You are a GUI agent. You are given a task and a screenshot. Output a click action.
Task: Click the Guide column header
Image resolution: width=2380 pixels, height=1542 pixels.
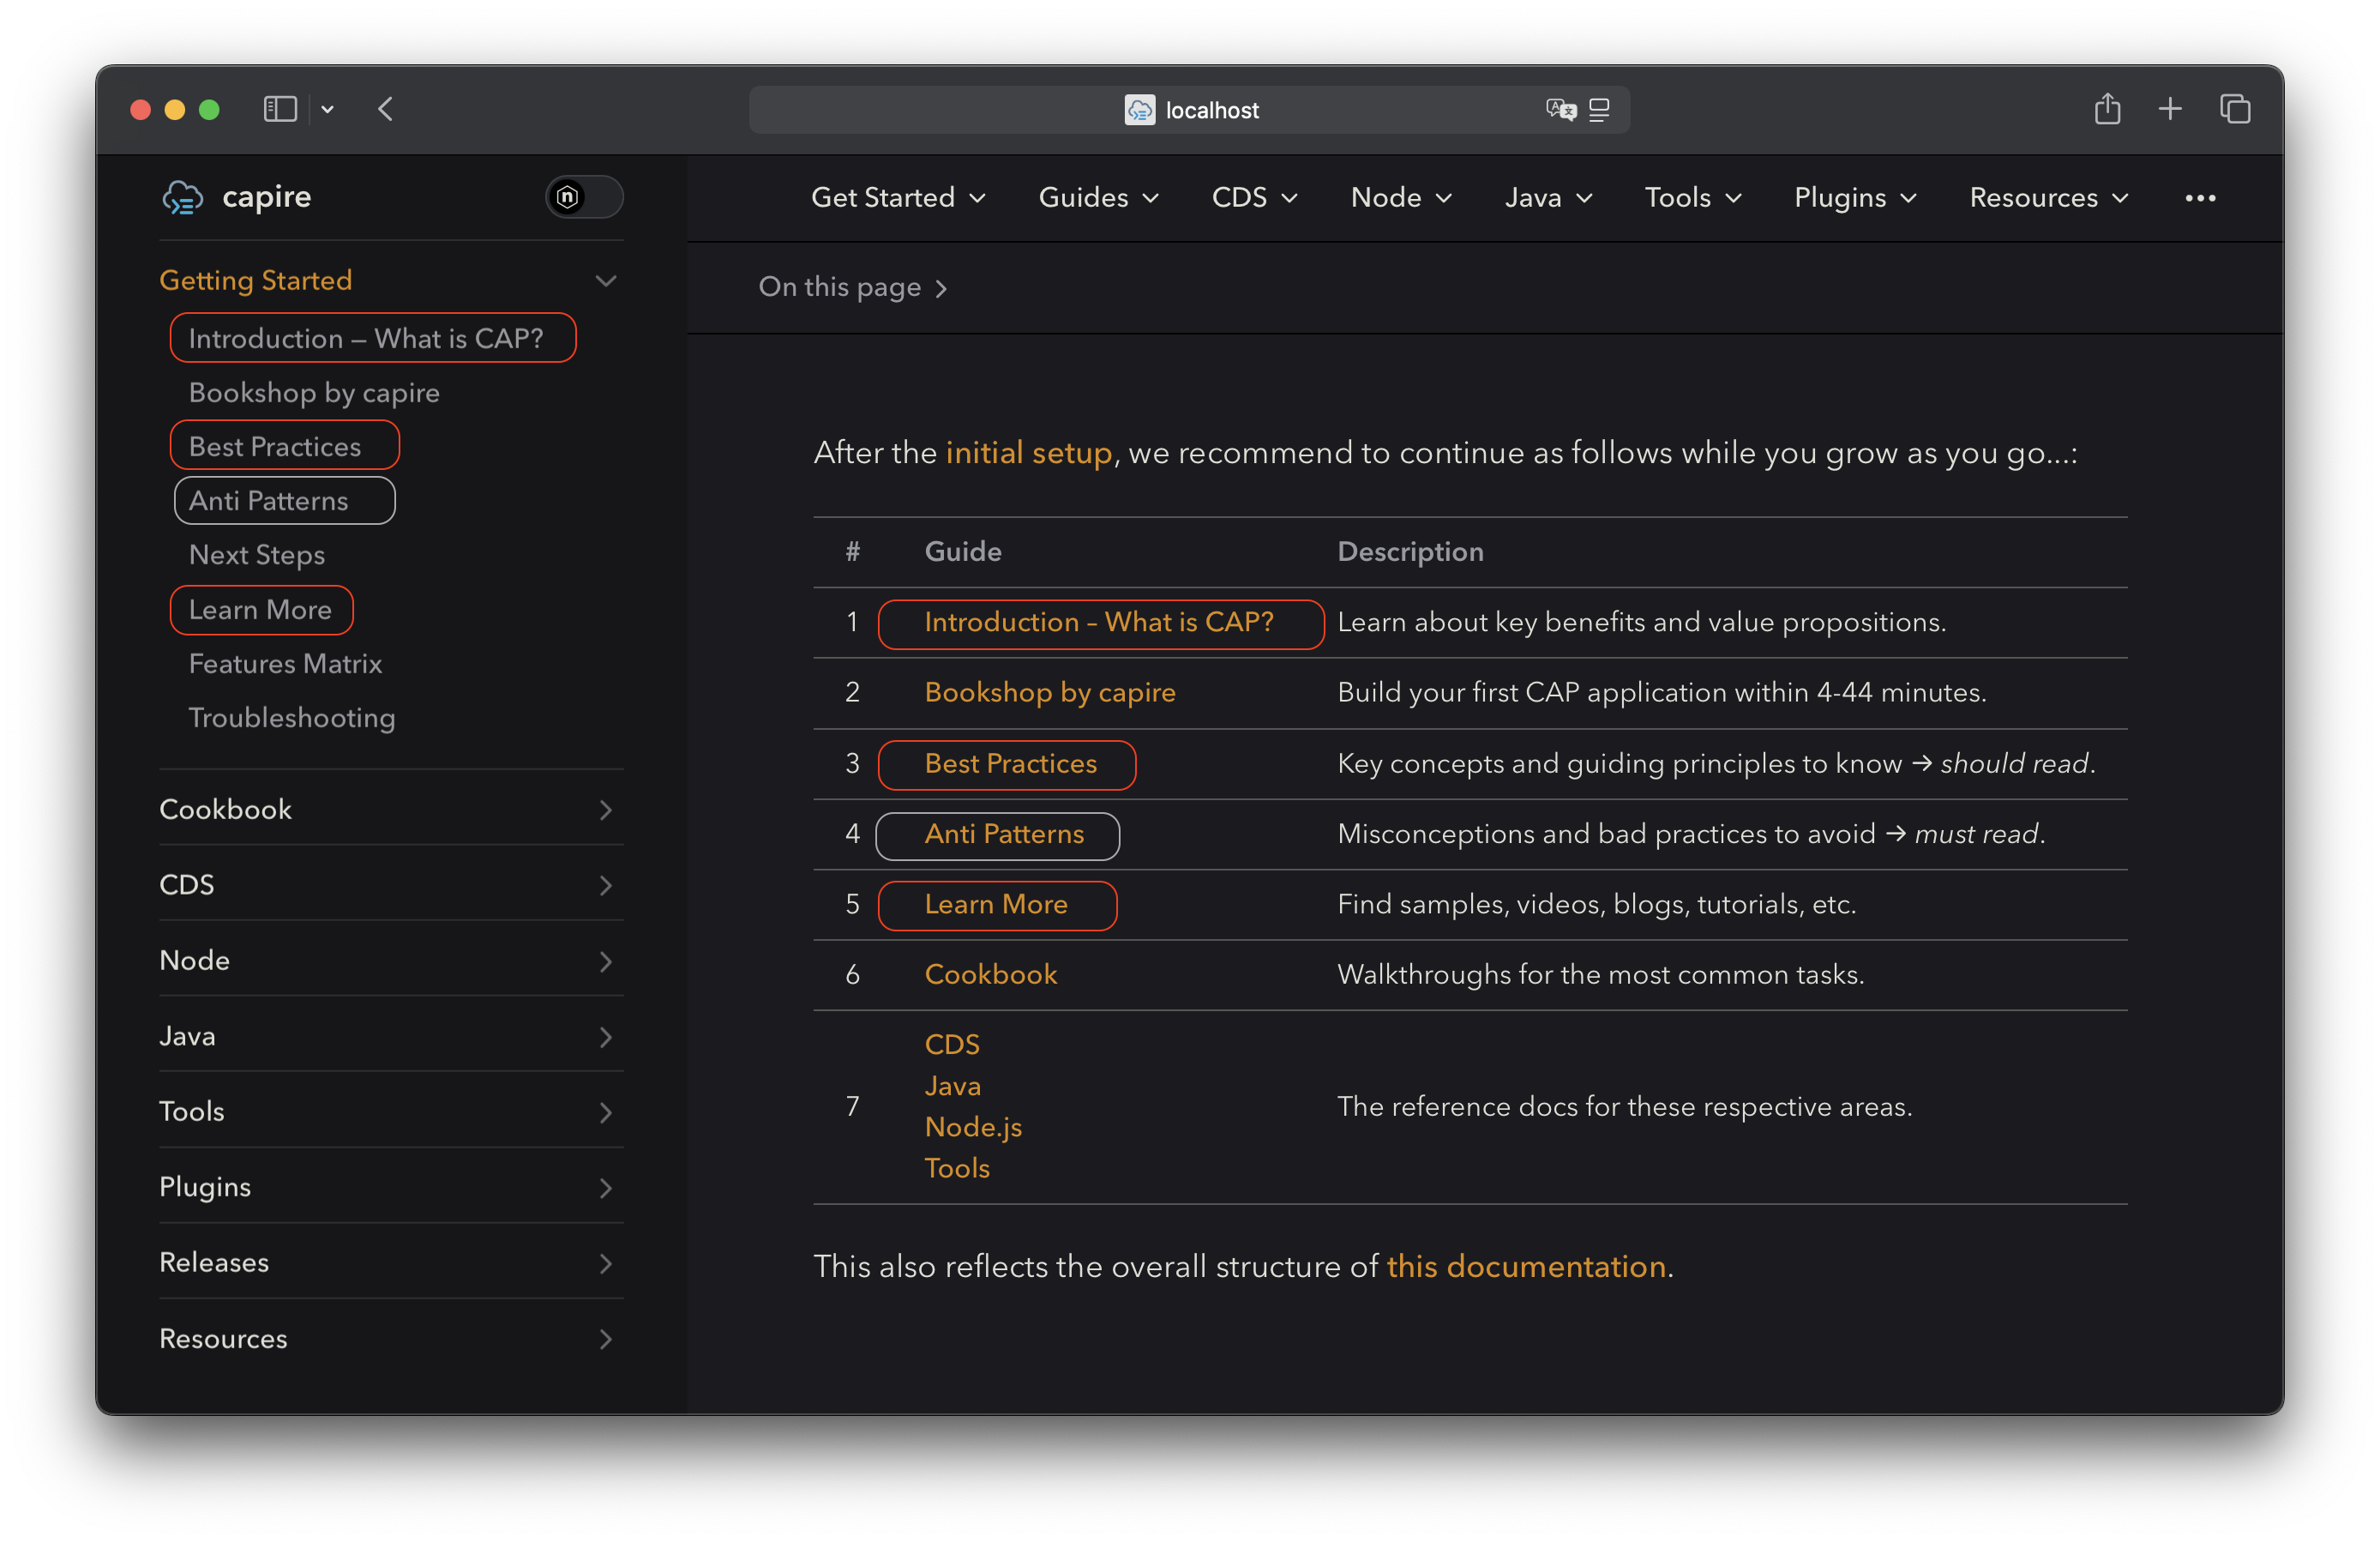pos(963,551)
